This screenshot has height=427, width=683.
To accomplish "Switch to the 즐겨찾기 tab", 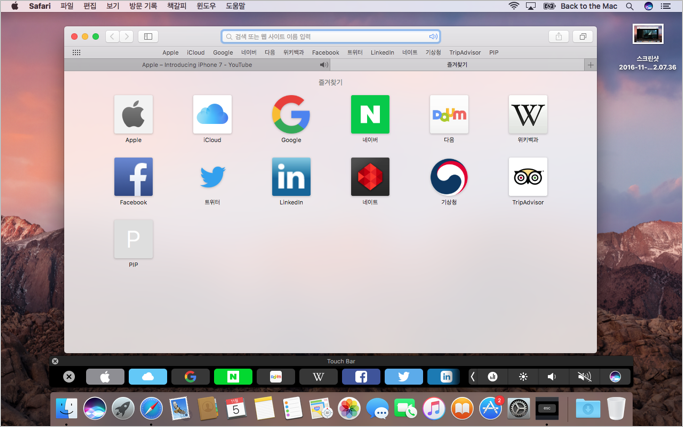I will (457, 64).
